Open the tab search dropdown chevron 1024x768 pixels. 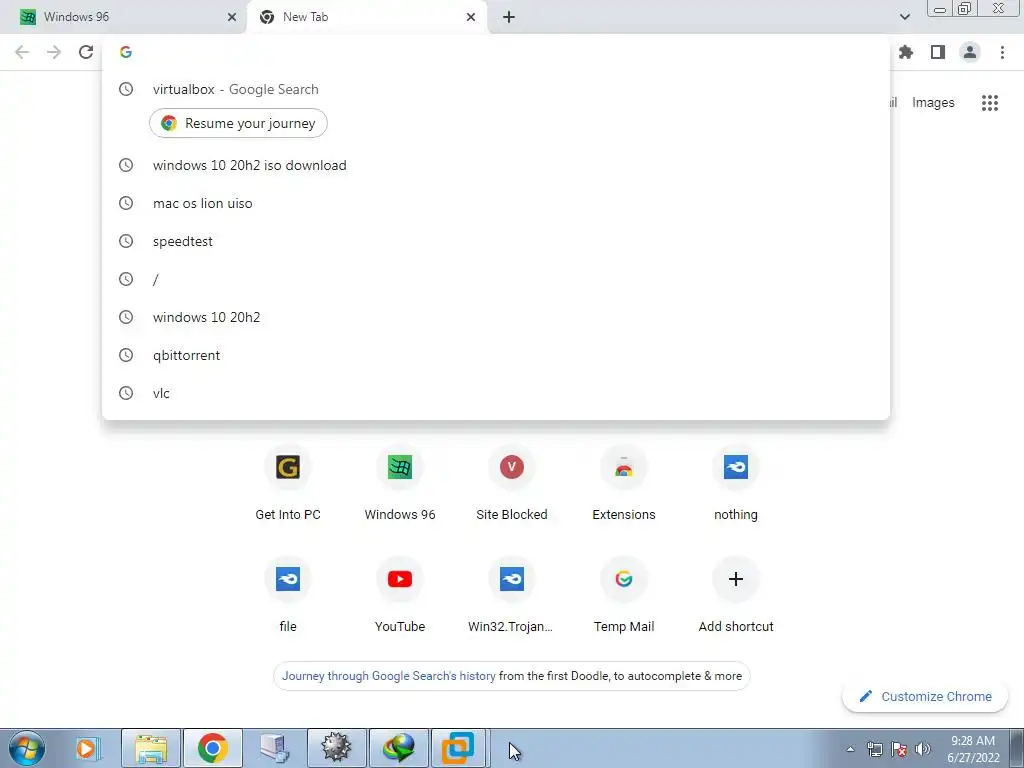[x=904, y=17]
